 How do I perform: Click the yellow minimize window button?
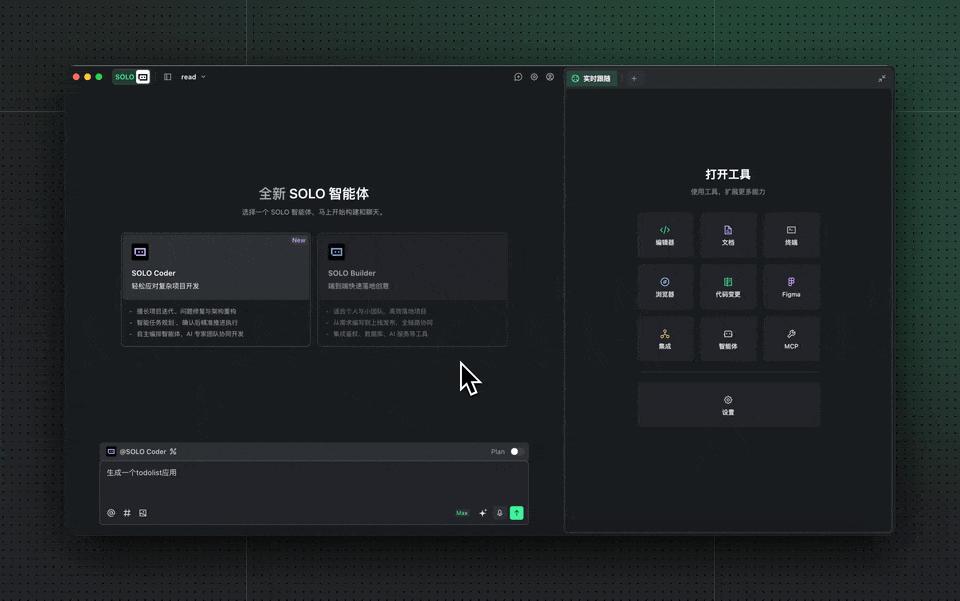click(x=88, y=77)
